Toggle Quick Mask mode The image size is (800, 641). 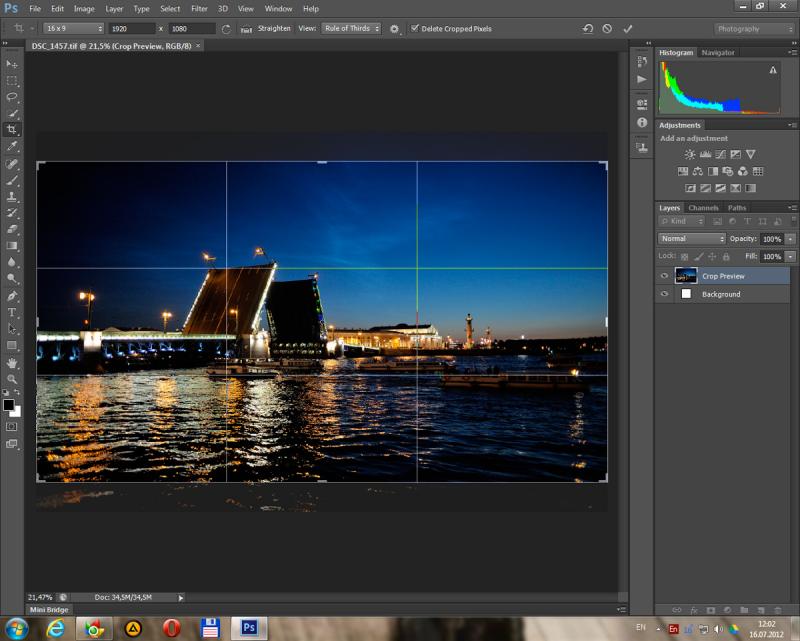[12, 427]
